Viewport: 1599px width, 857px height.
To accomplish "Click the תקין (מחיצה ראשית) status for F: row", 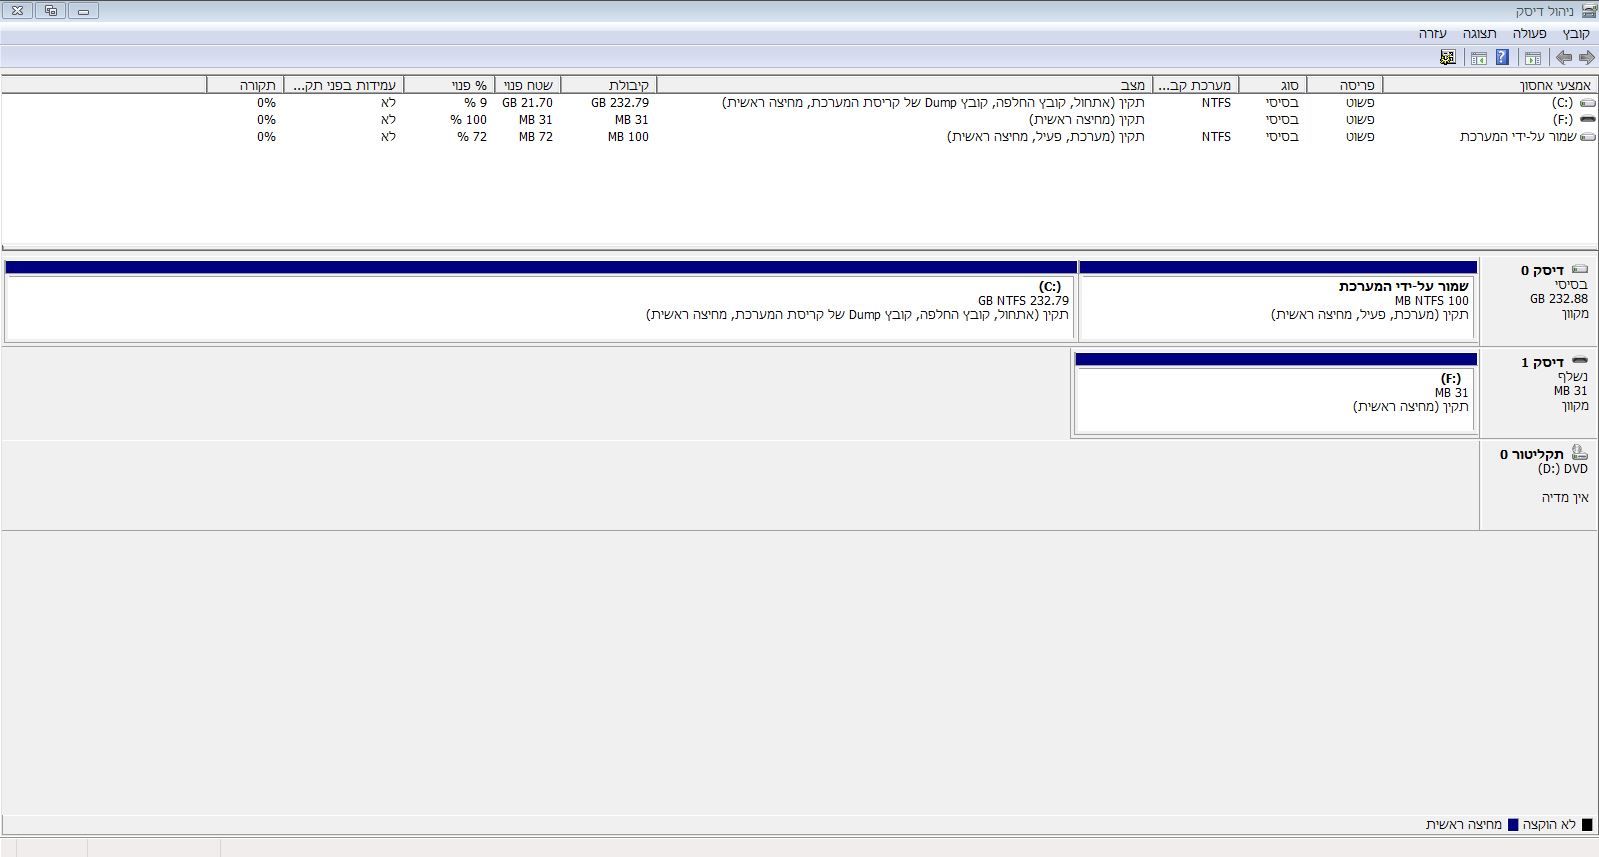I will (x=1087, y=119).
